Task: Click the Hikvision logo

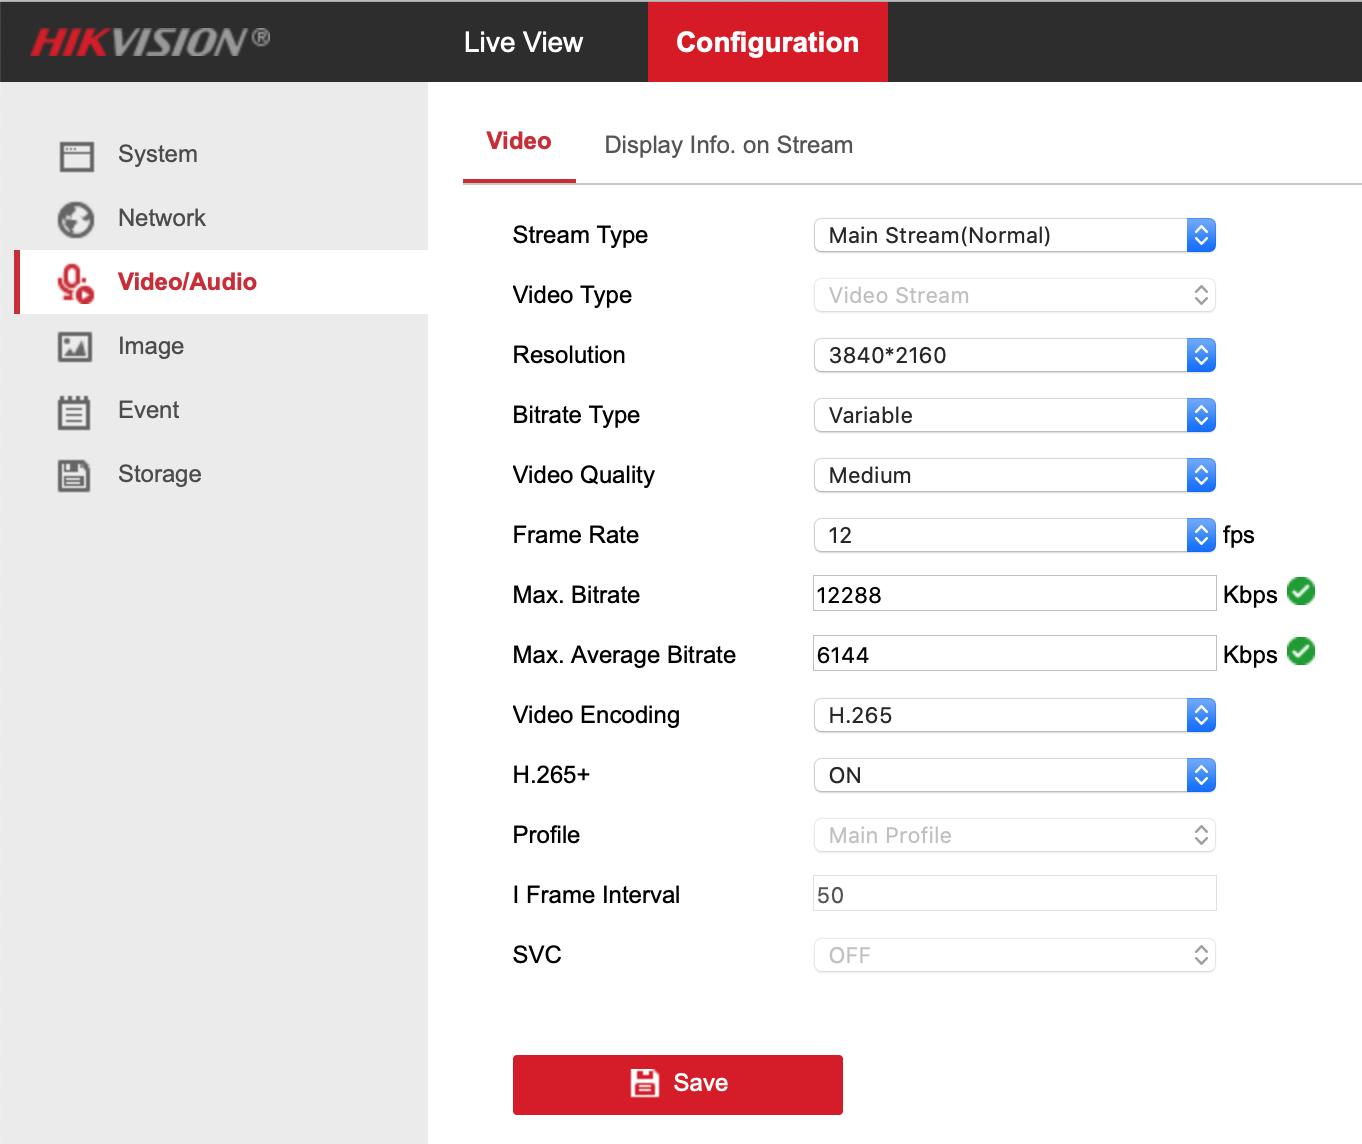Action: click(x=150, y=42)
